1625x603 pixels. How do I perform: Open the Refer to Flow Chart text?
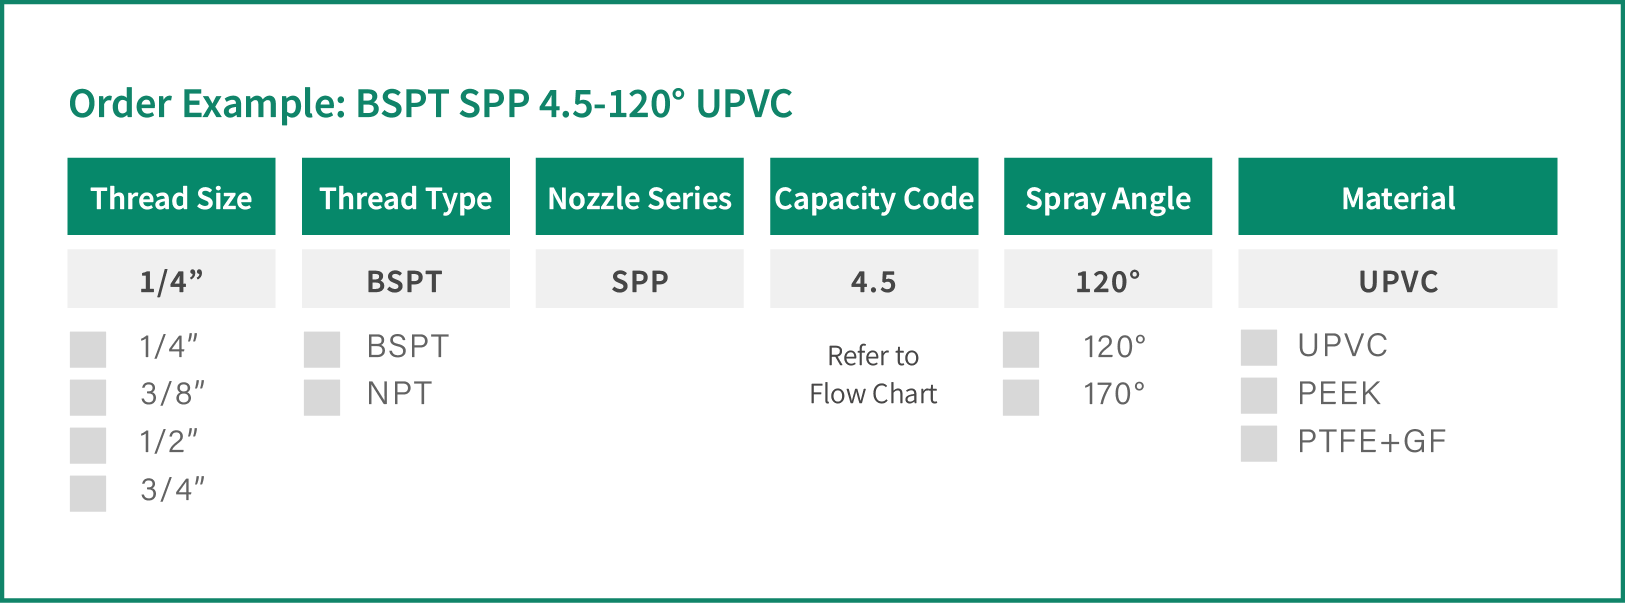(x=873, y=375)
